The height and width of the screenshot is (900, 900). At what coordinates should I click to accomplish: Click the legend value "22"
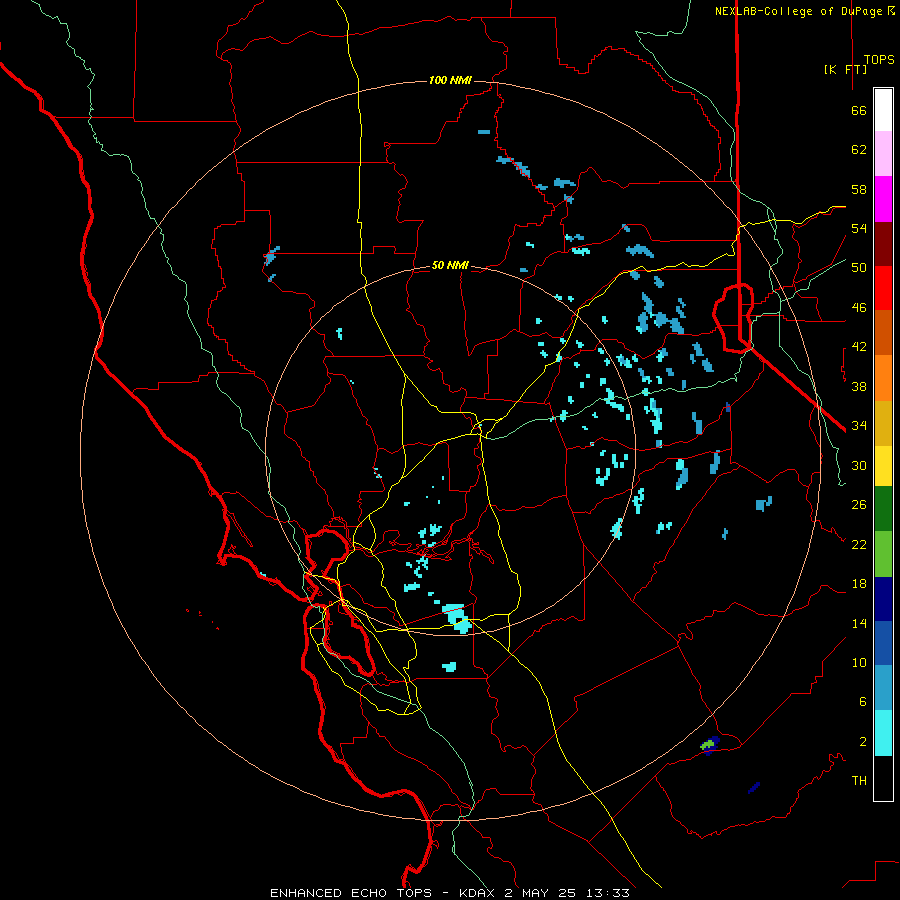click(x=859, y=544)
